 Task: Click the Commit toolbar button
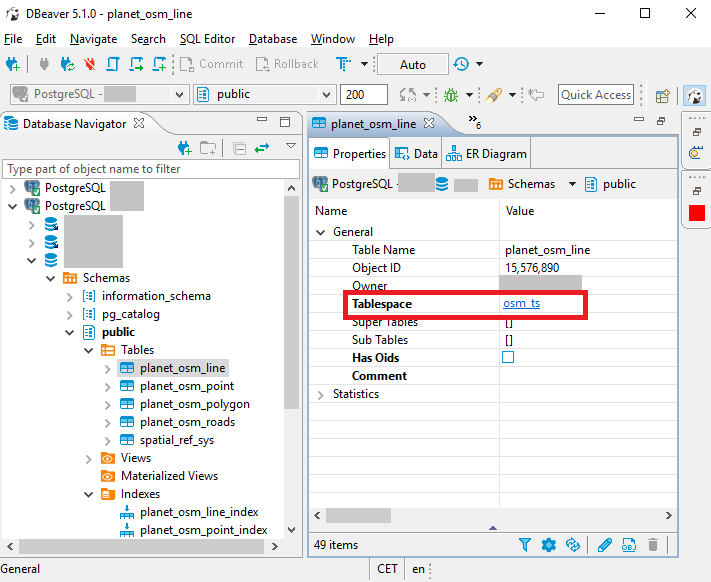point(212,64)
